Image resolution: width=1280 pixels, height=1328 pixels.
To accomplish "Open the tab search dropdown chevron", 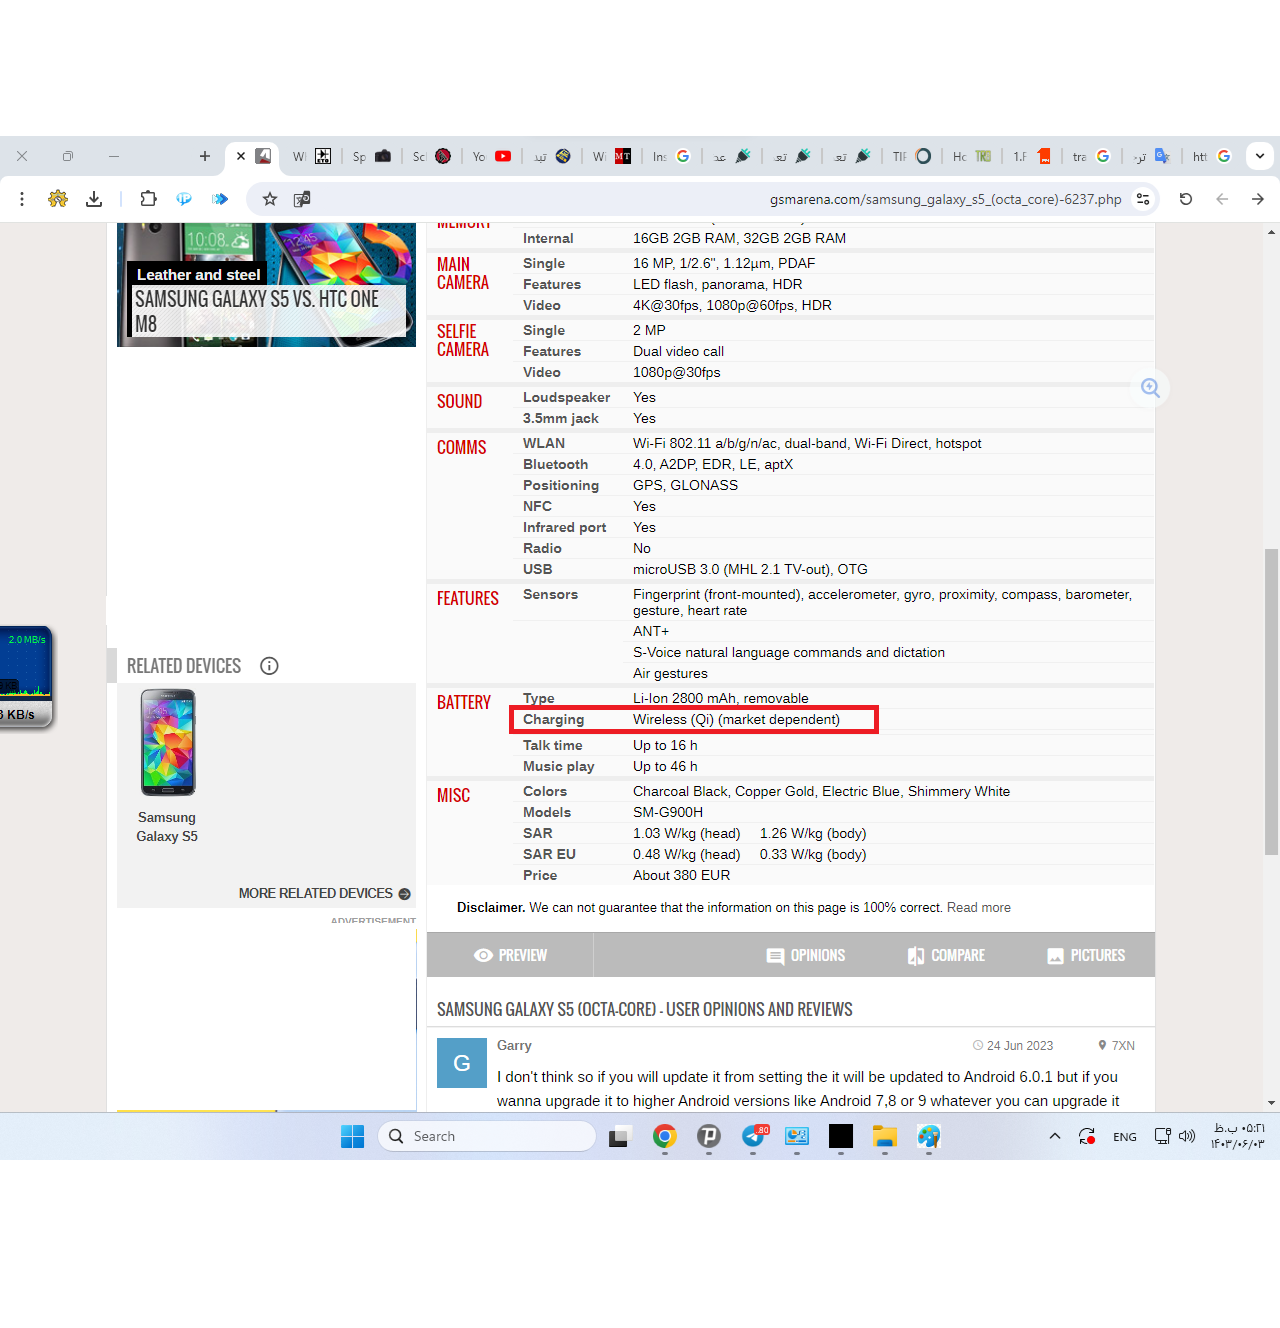I will pyautogui.click(x=1260, y=156).
